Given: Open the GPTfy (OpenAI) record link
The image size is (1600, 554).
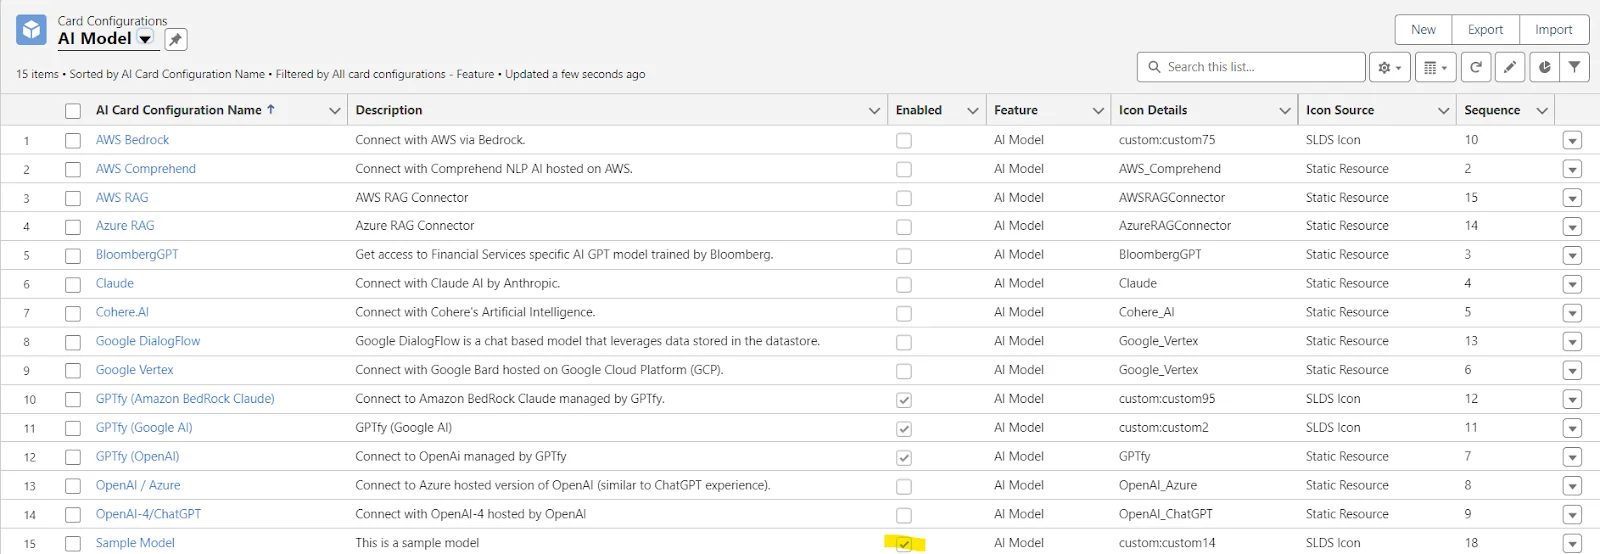Looking at the screenshot, I should 137,456.
